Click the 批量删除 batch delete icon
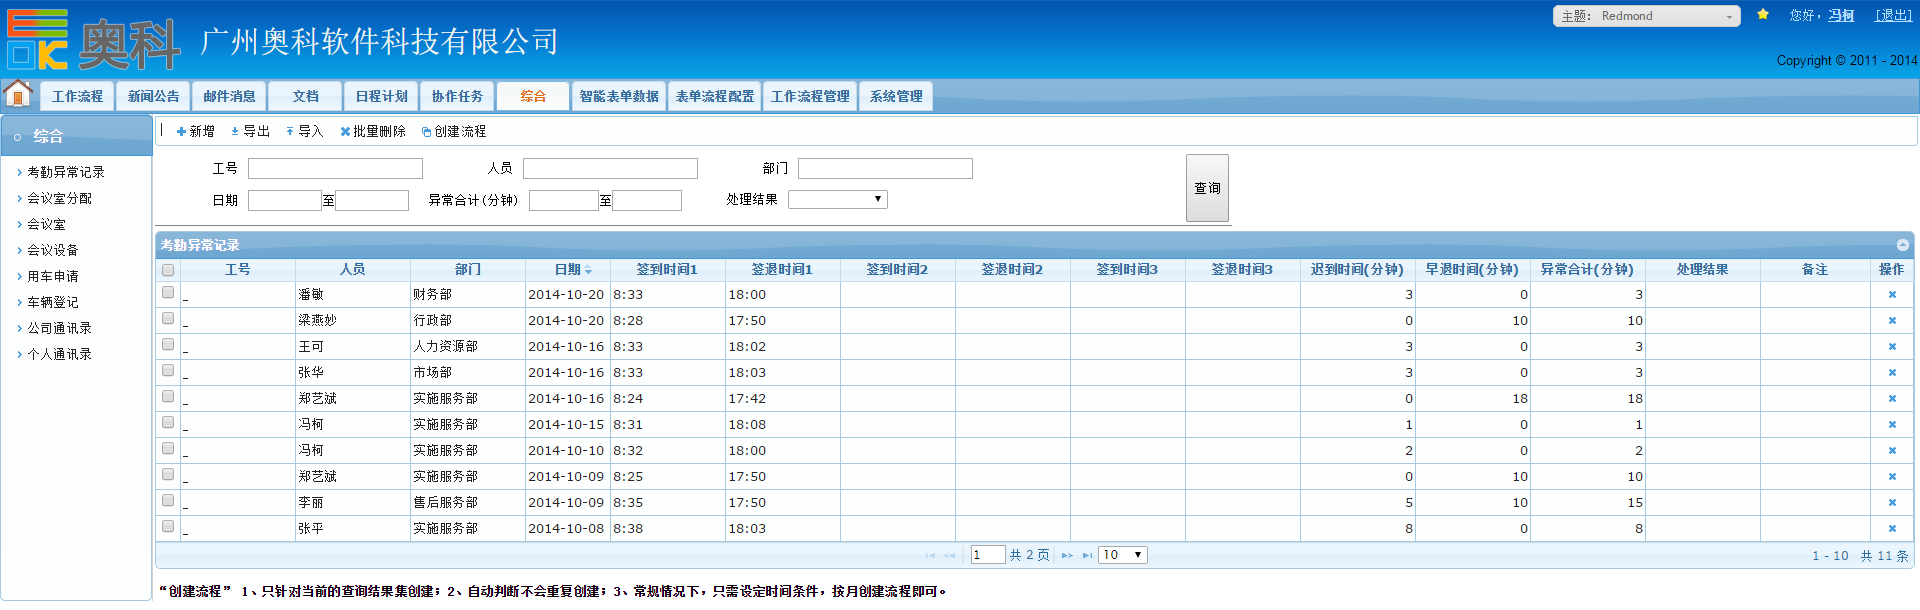 [x=345, y=132]
